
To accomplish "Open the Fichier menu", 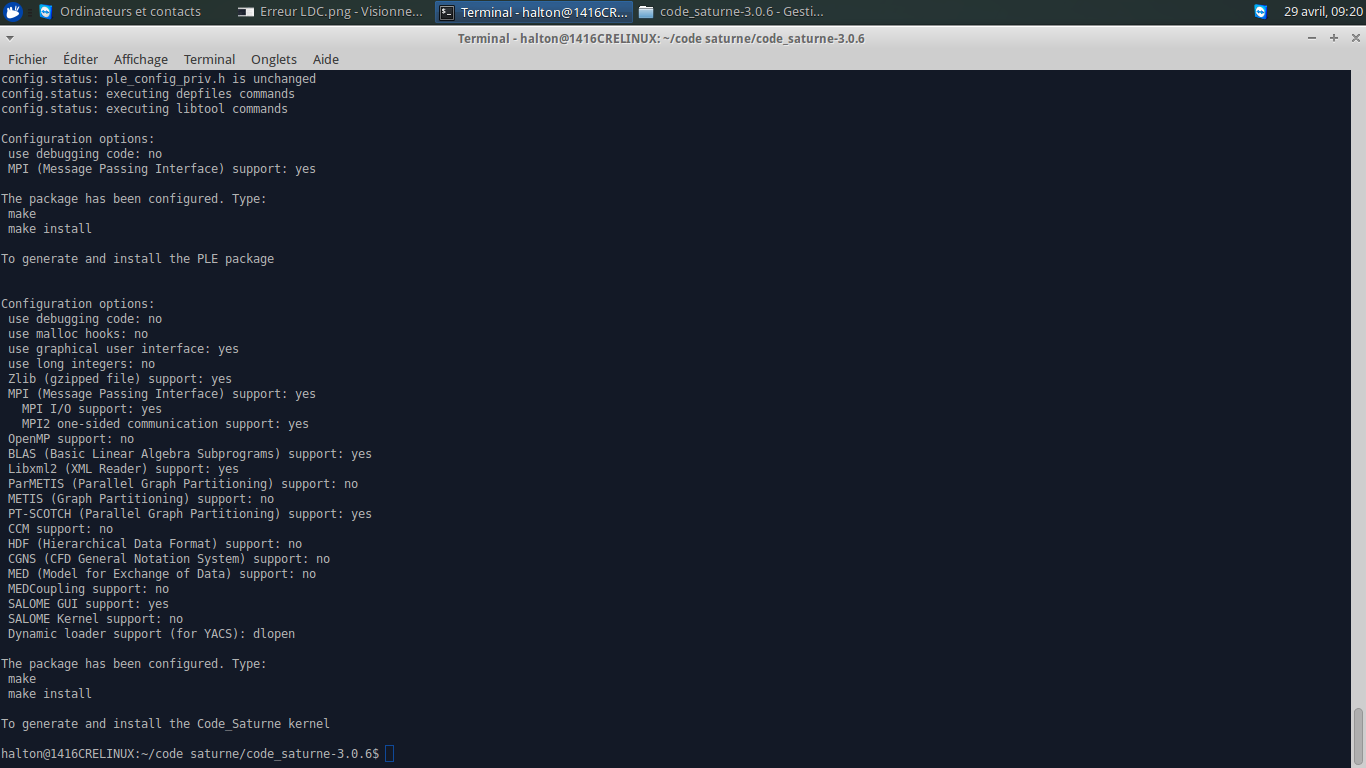I will click(27, 59).
